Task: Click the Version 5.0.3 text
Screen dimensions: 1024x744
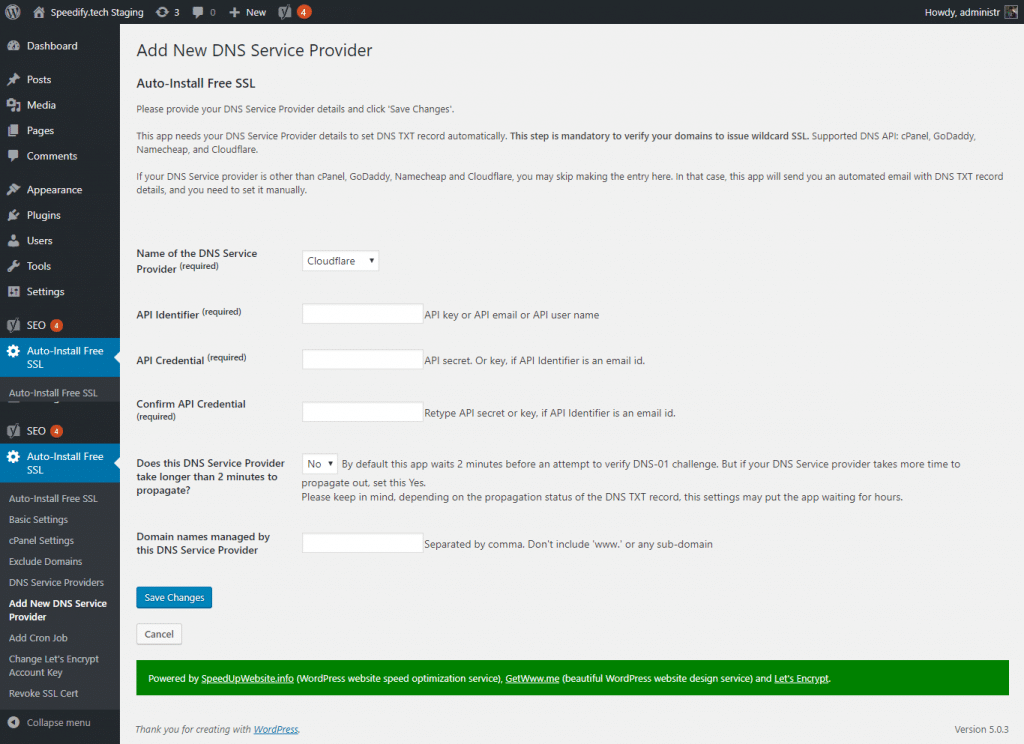Action: (x=981, y=729)
